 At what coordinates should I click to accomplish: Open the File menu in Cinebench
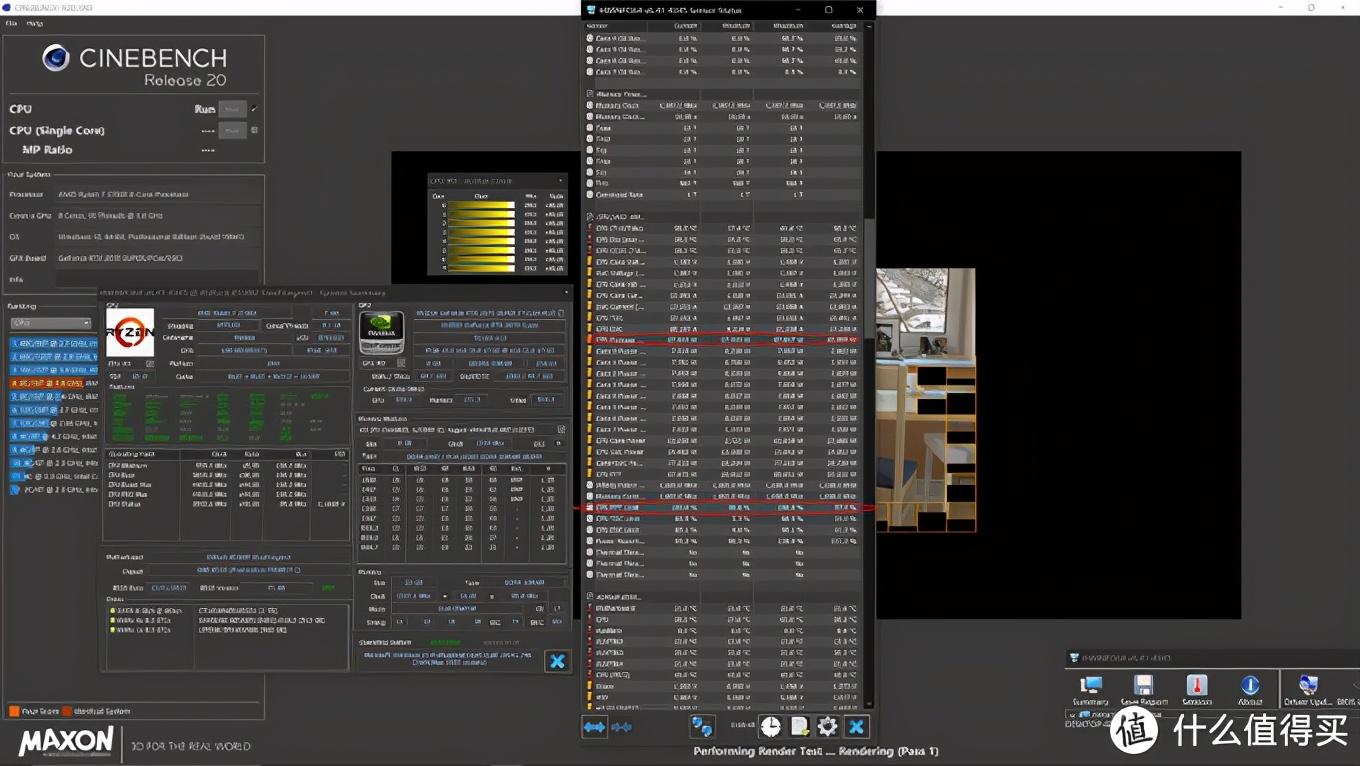pyautogui.click(x=12, y=23)
